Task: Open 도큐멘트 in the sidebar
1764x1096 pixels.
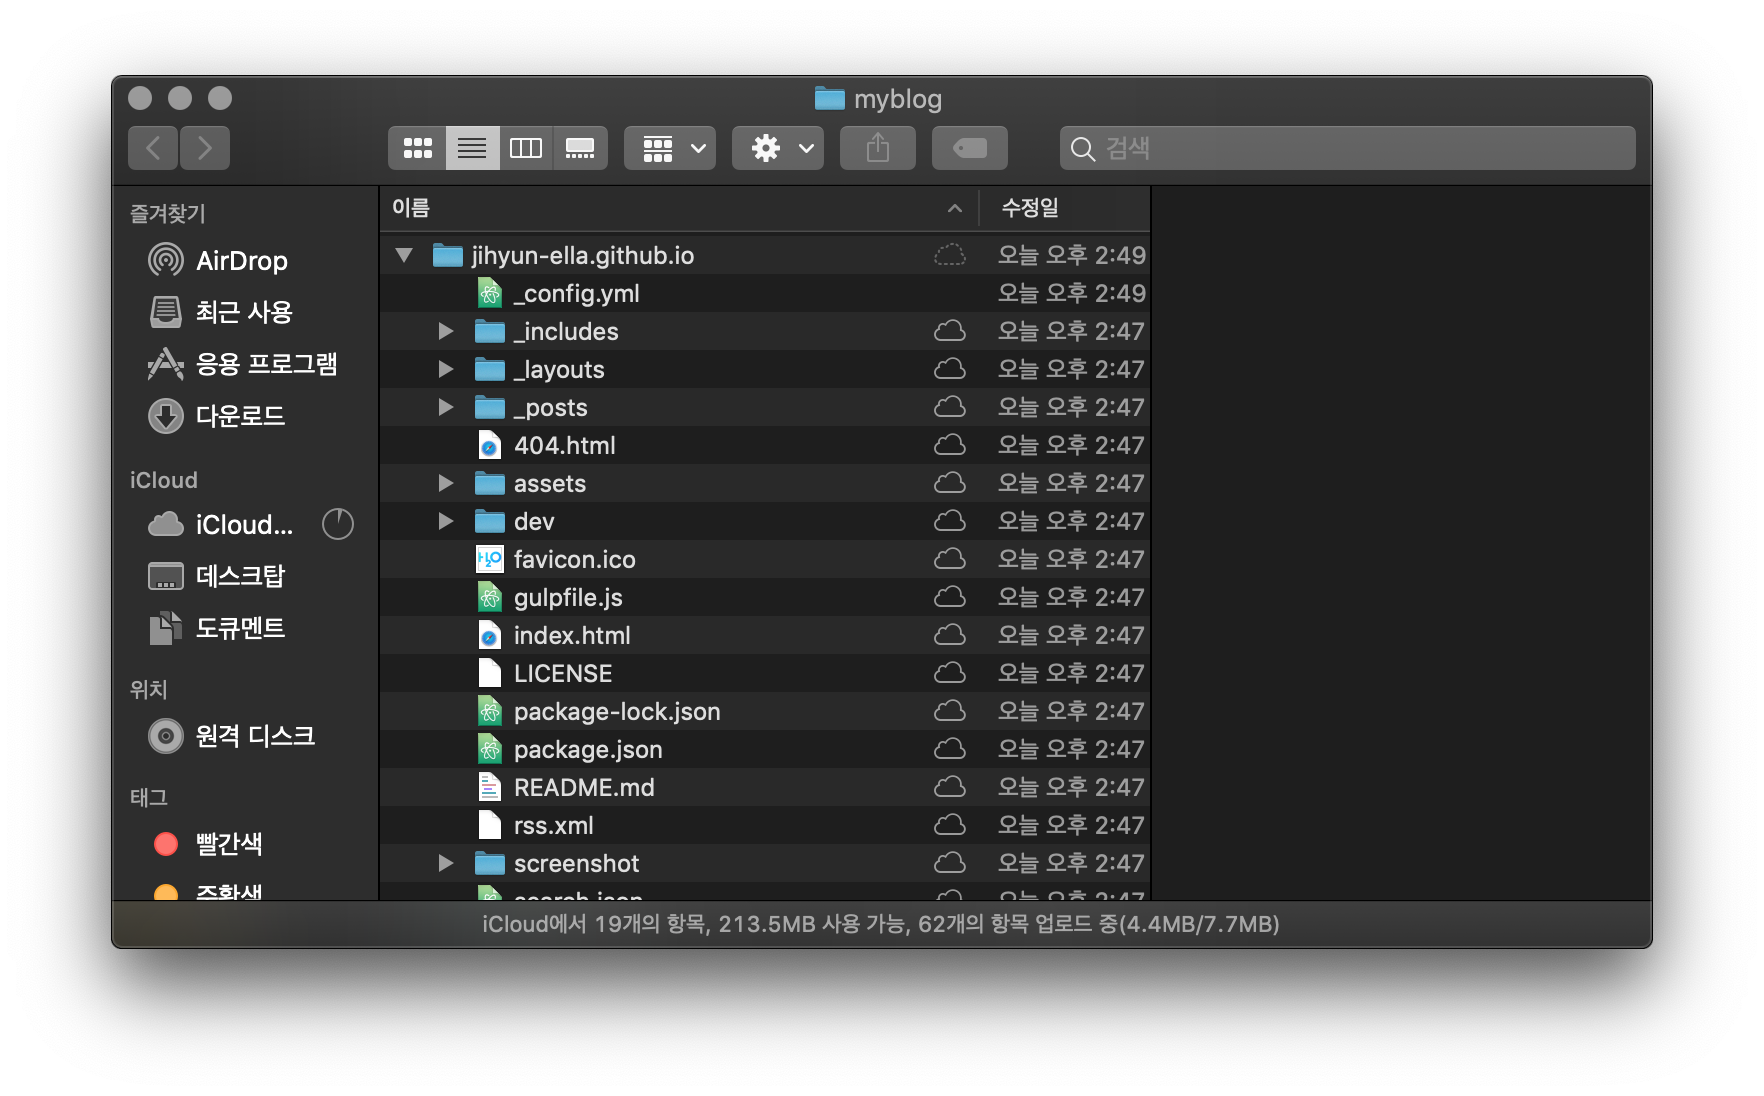Action: coord(216,629)
